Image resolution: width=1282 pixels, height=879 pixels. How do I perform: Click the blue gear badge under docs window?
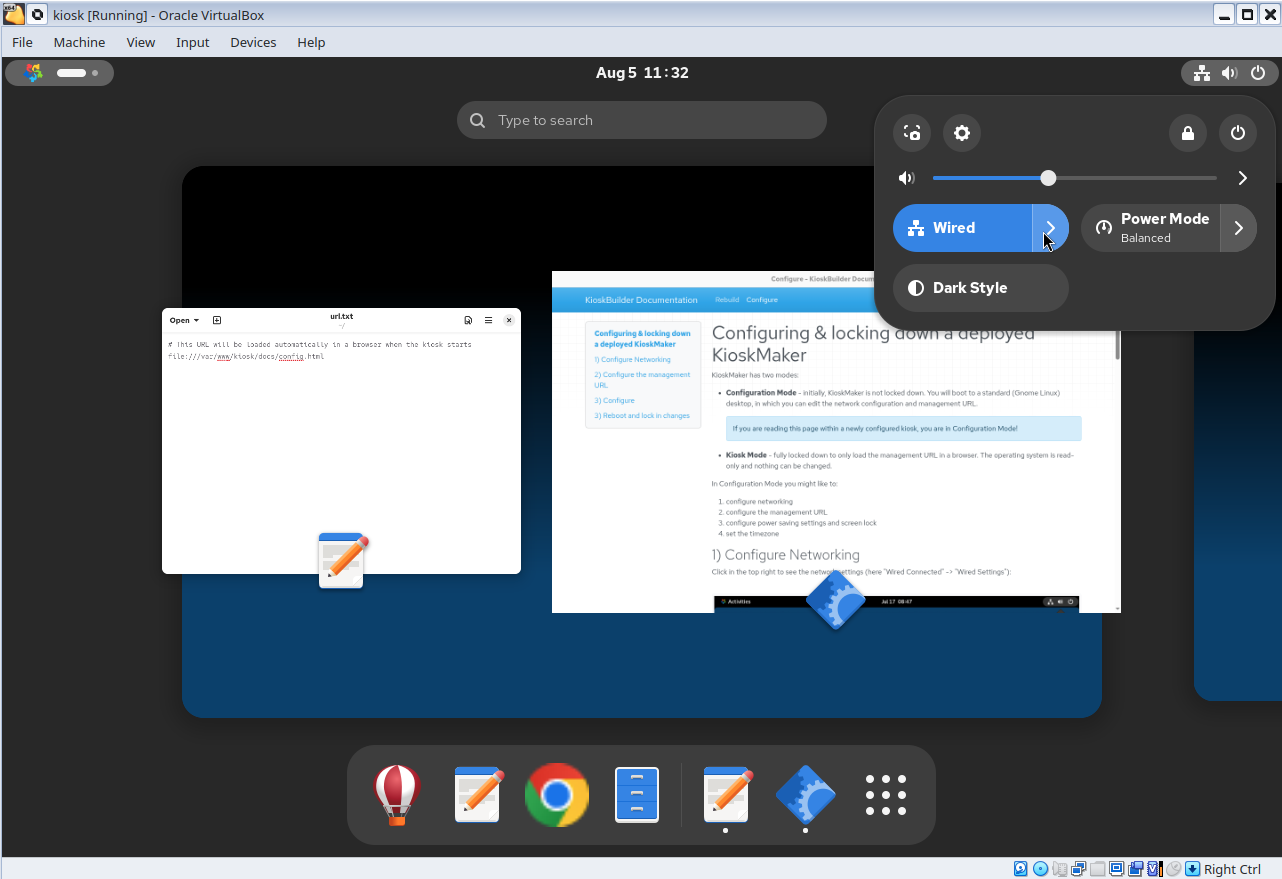point(836,600)
